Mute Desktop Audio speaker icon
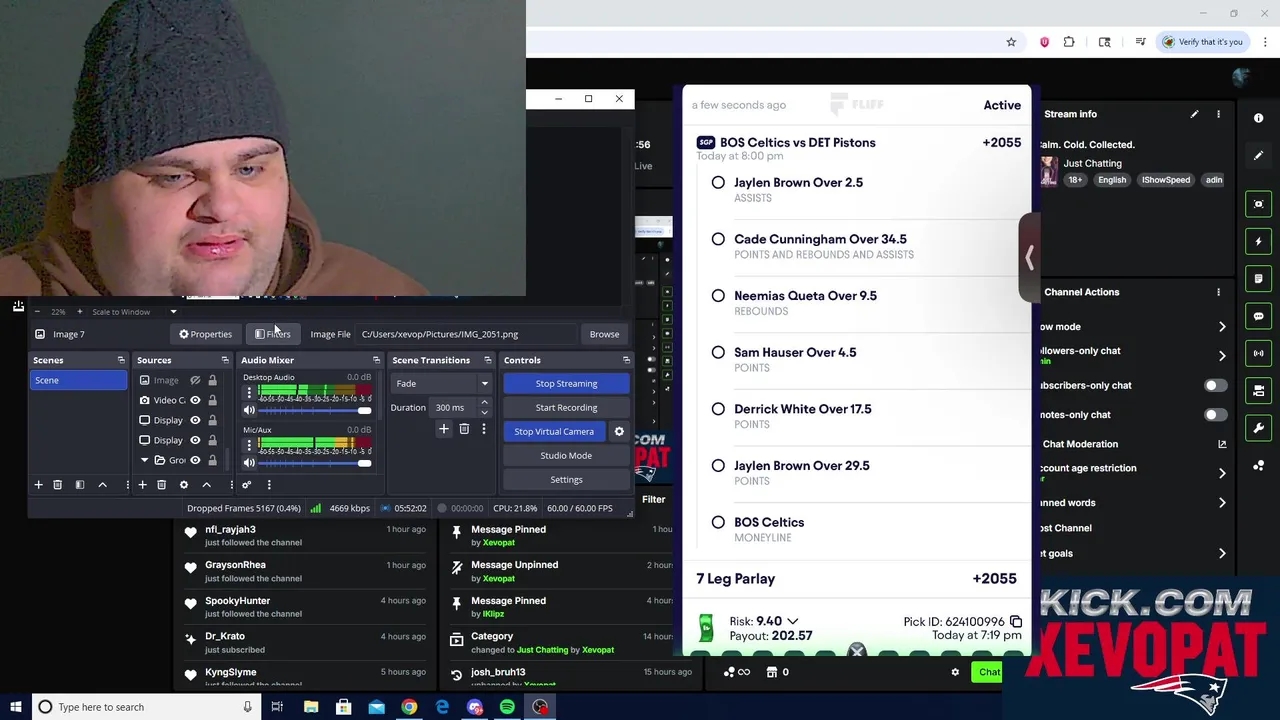 pos(249,410)
